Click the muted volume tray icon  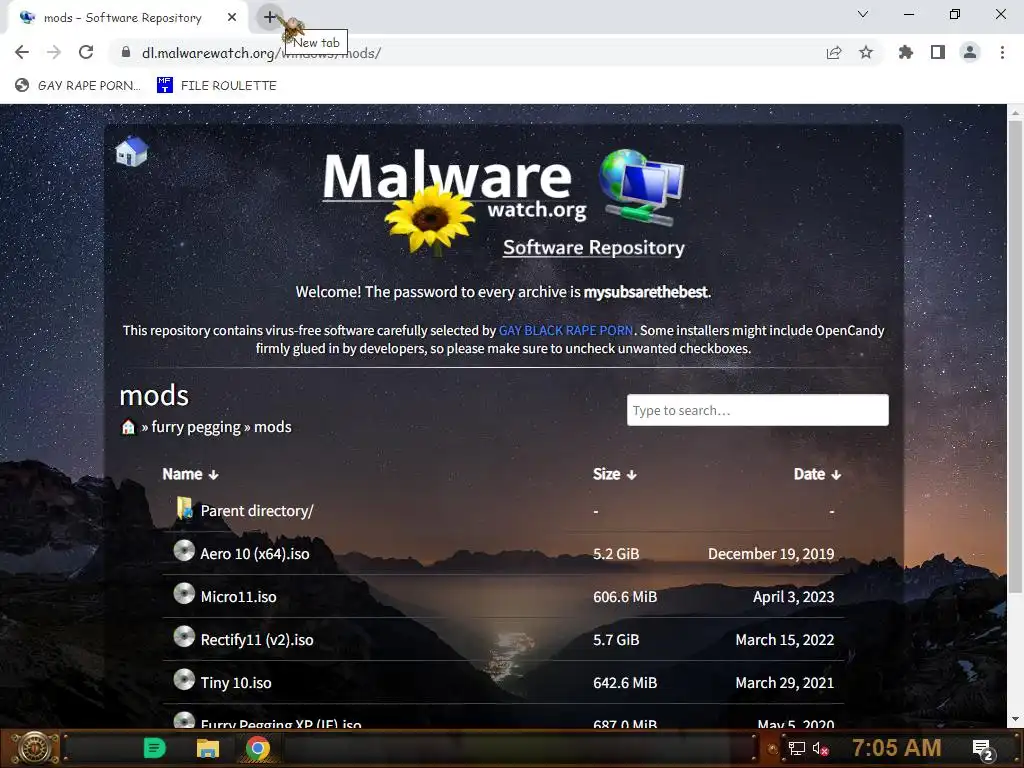point(820,748)
